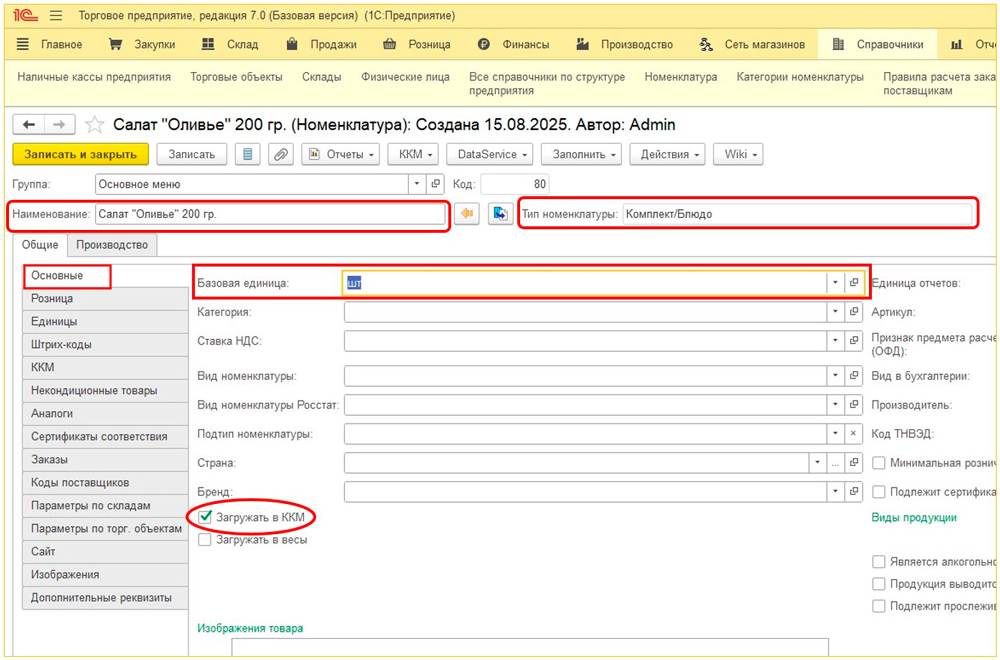Expand the Базовая единица dropdown list
1000x660 pixels.
tap(834, 284)
